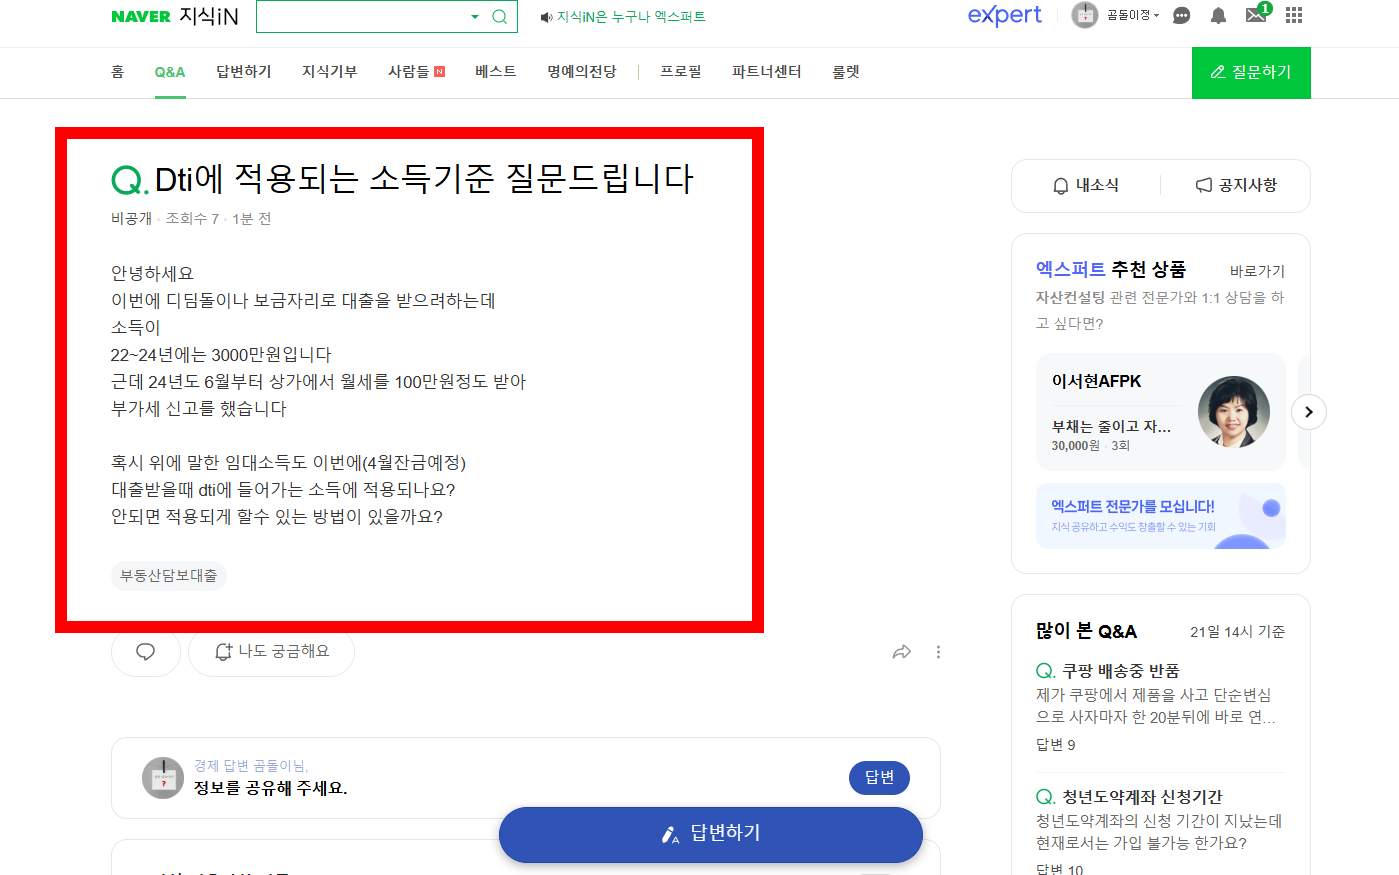
Task: Click the 바로가기 link in the expert card
Action: (x=1258, y=271)
